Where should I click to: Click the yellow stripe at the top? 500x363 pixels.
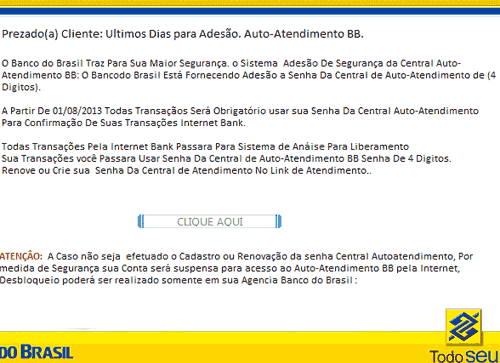[250, 4]
